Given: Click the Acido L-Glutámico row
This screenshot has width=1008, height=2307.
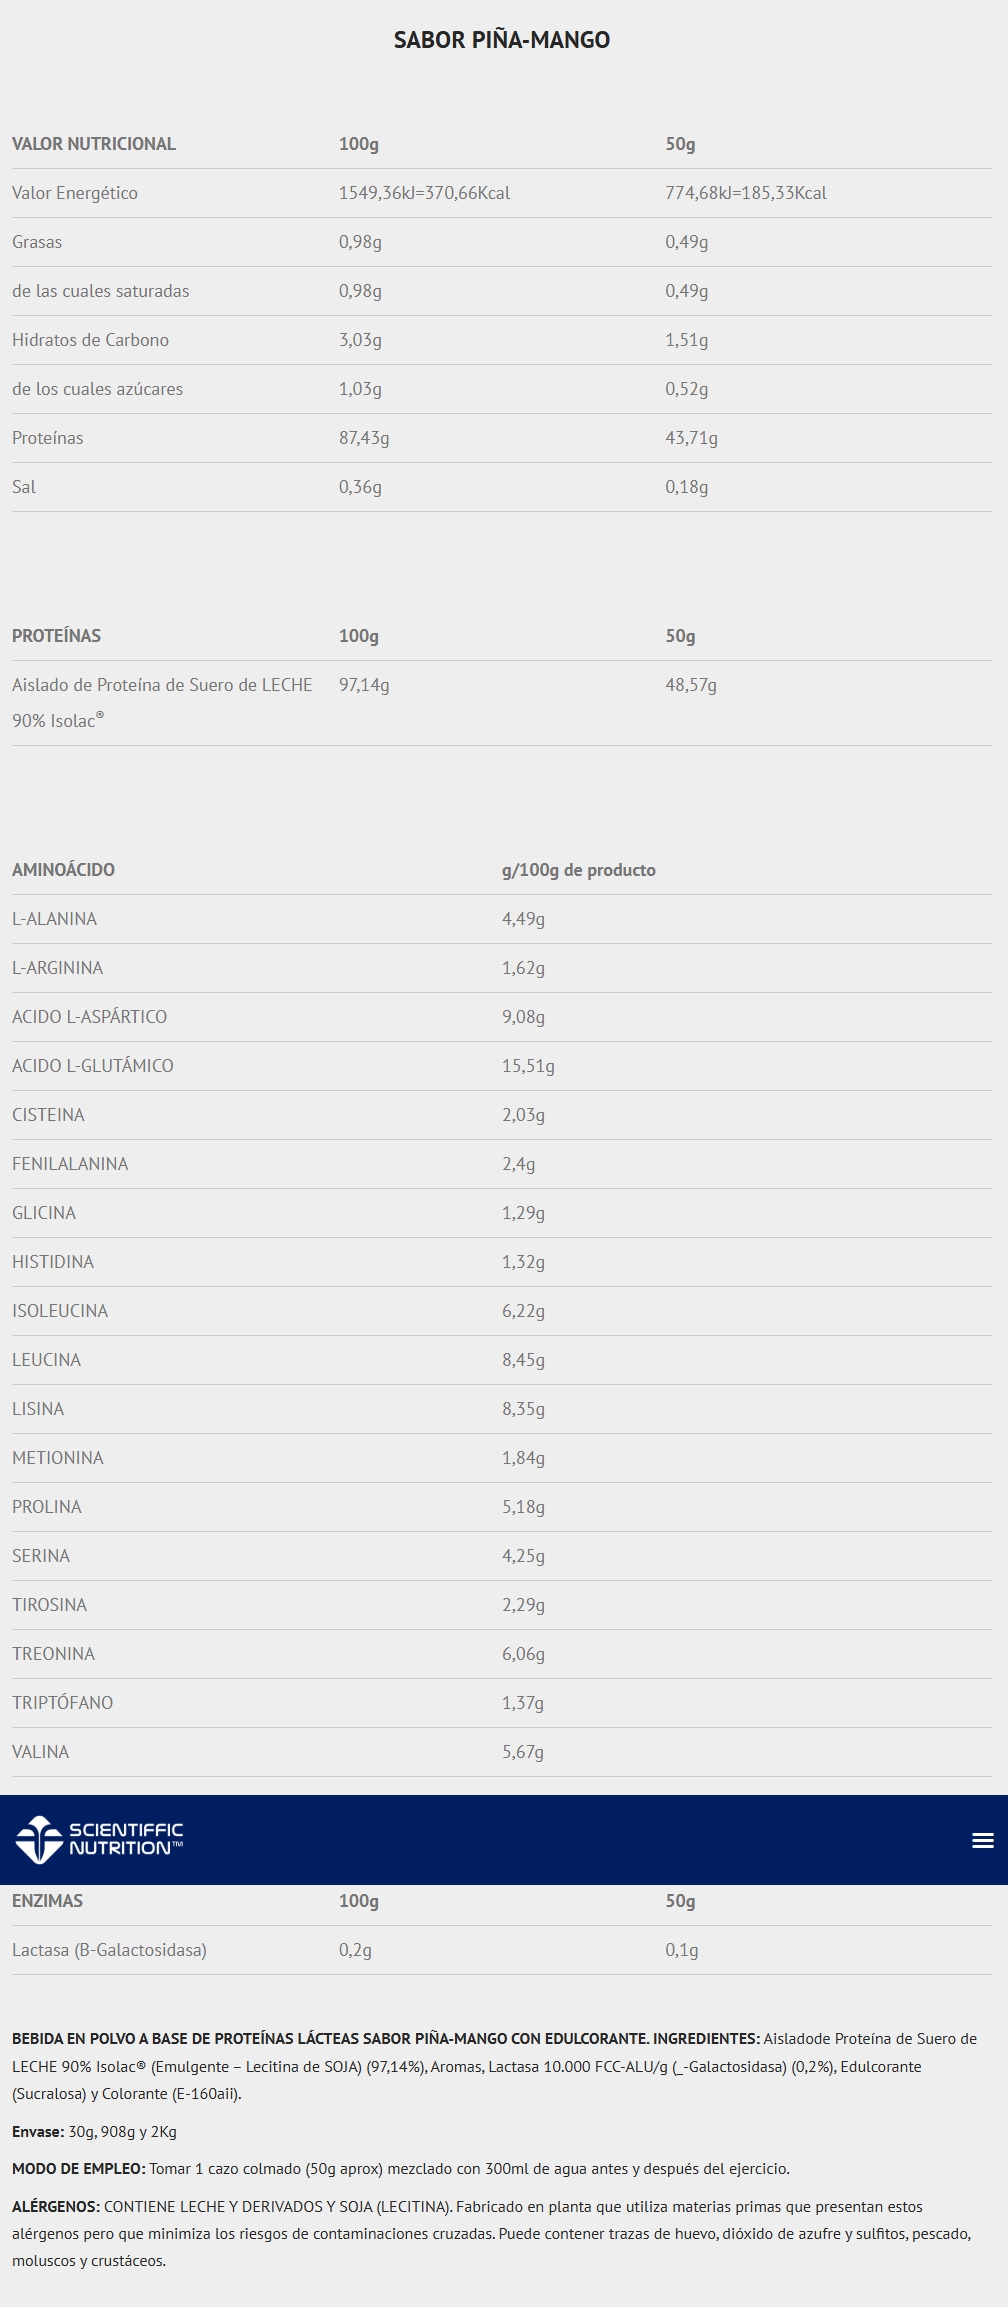Looking at the screenshot, I should click(x=93, y=1066).
